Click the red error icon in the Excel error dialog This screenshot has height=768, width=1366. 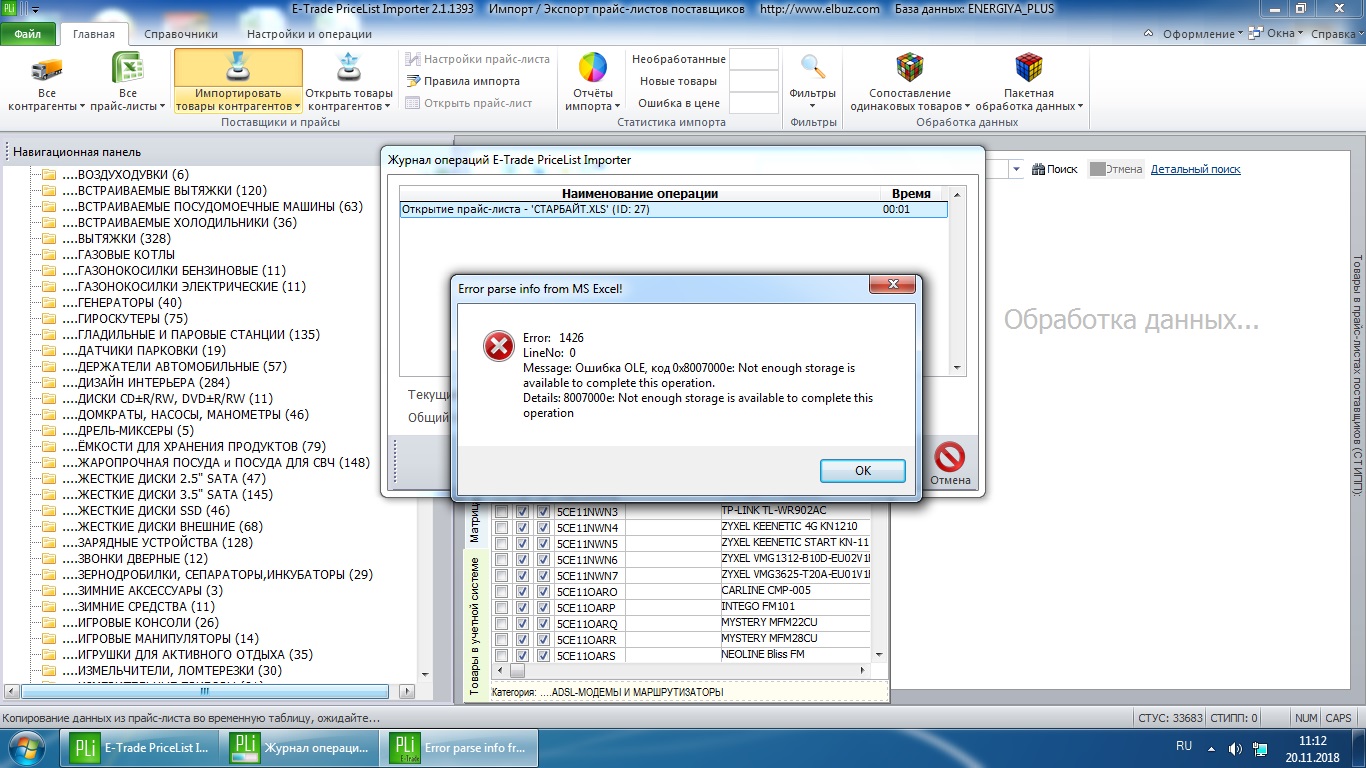pyautogui.click(x=498, y=346)
